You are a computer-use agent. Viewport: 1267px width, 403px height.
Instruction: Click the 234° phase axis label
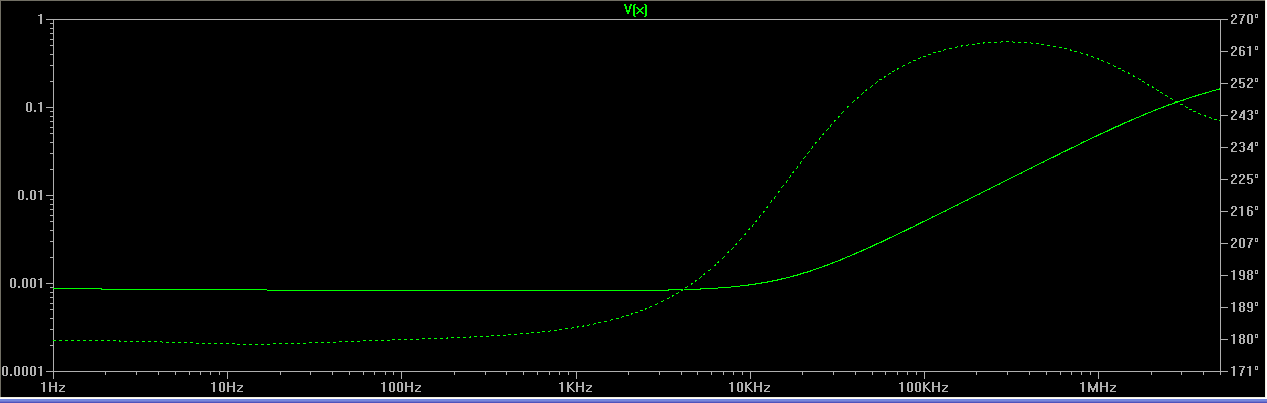pyautogui.click(x=1243, y=147)
